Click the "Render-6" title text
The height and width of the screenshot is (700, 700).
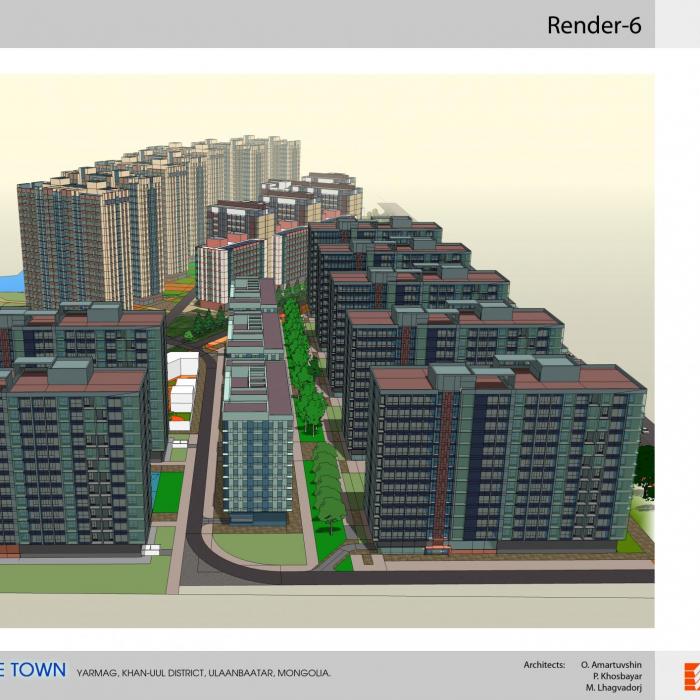(x=594, y=25)
